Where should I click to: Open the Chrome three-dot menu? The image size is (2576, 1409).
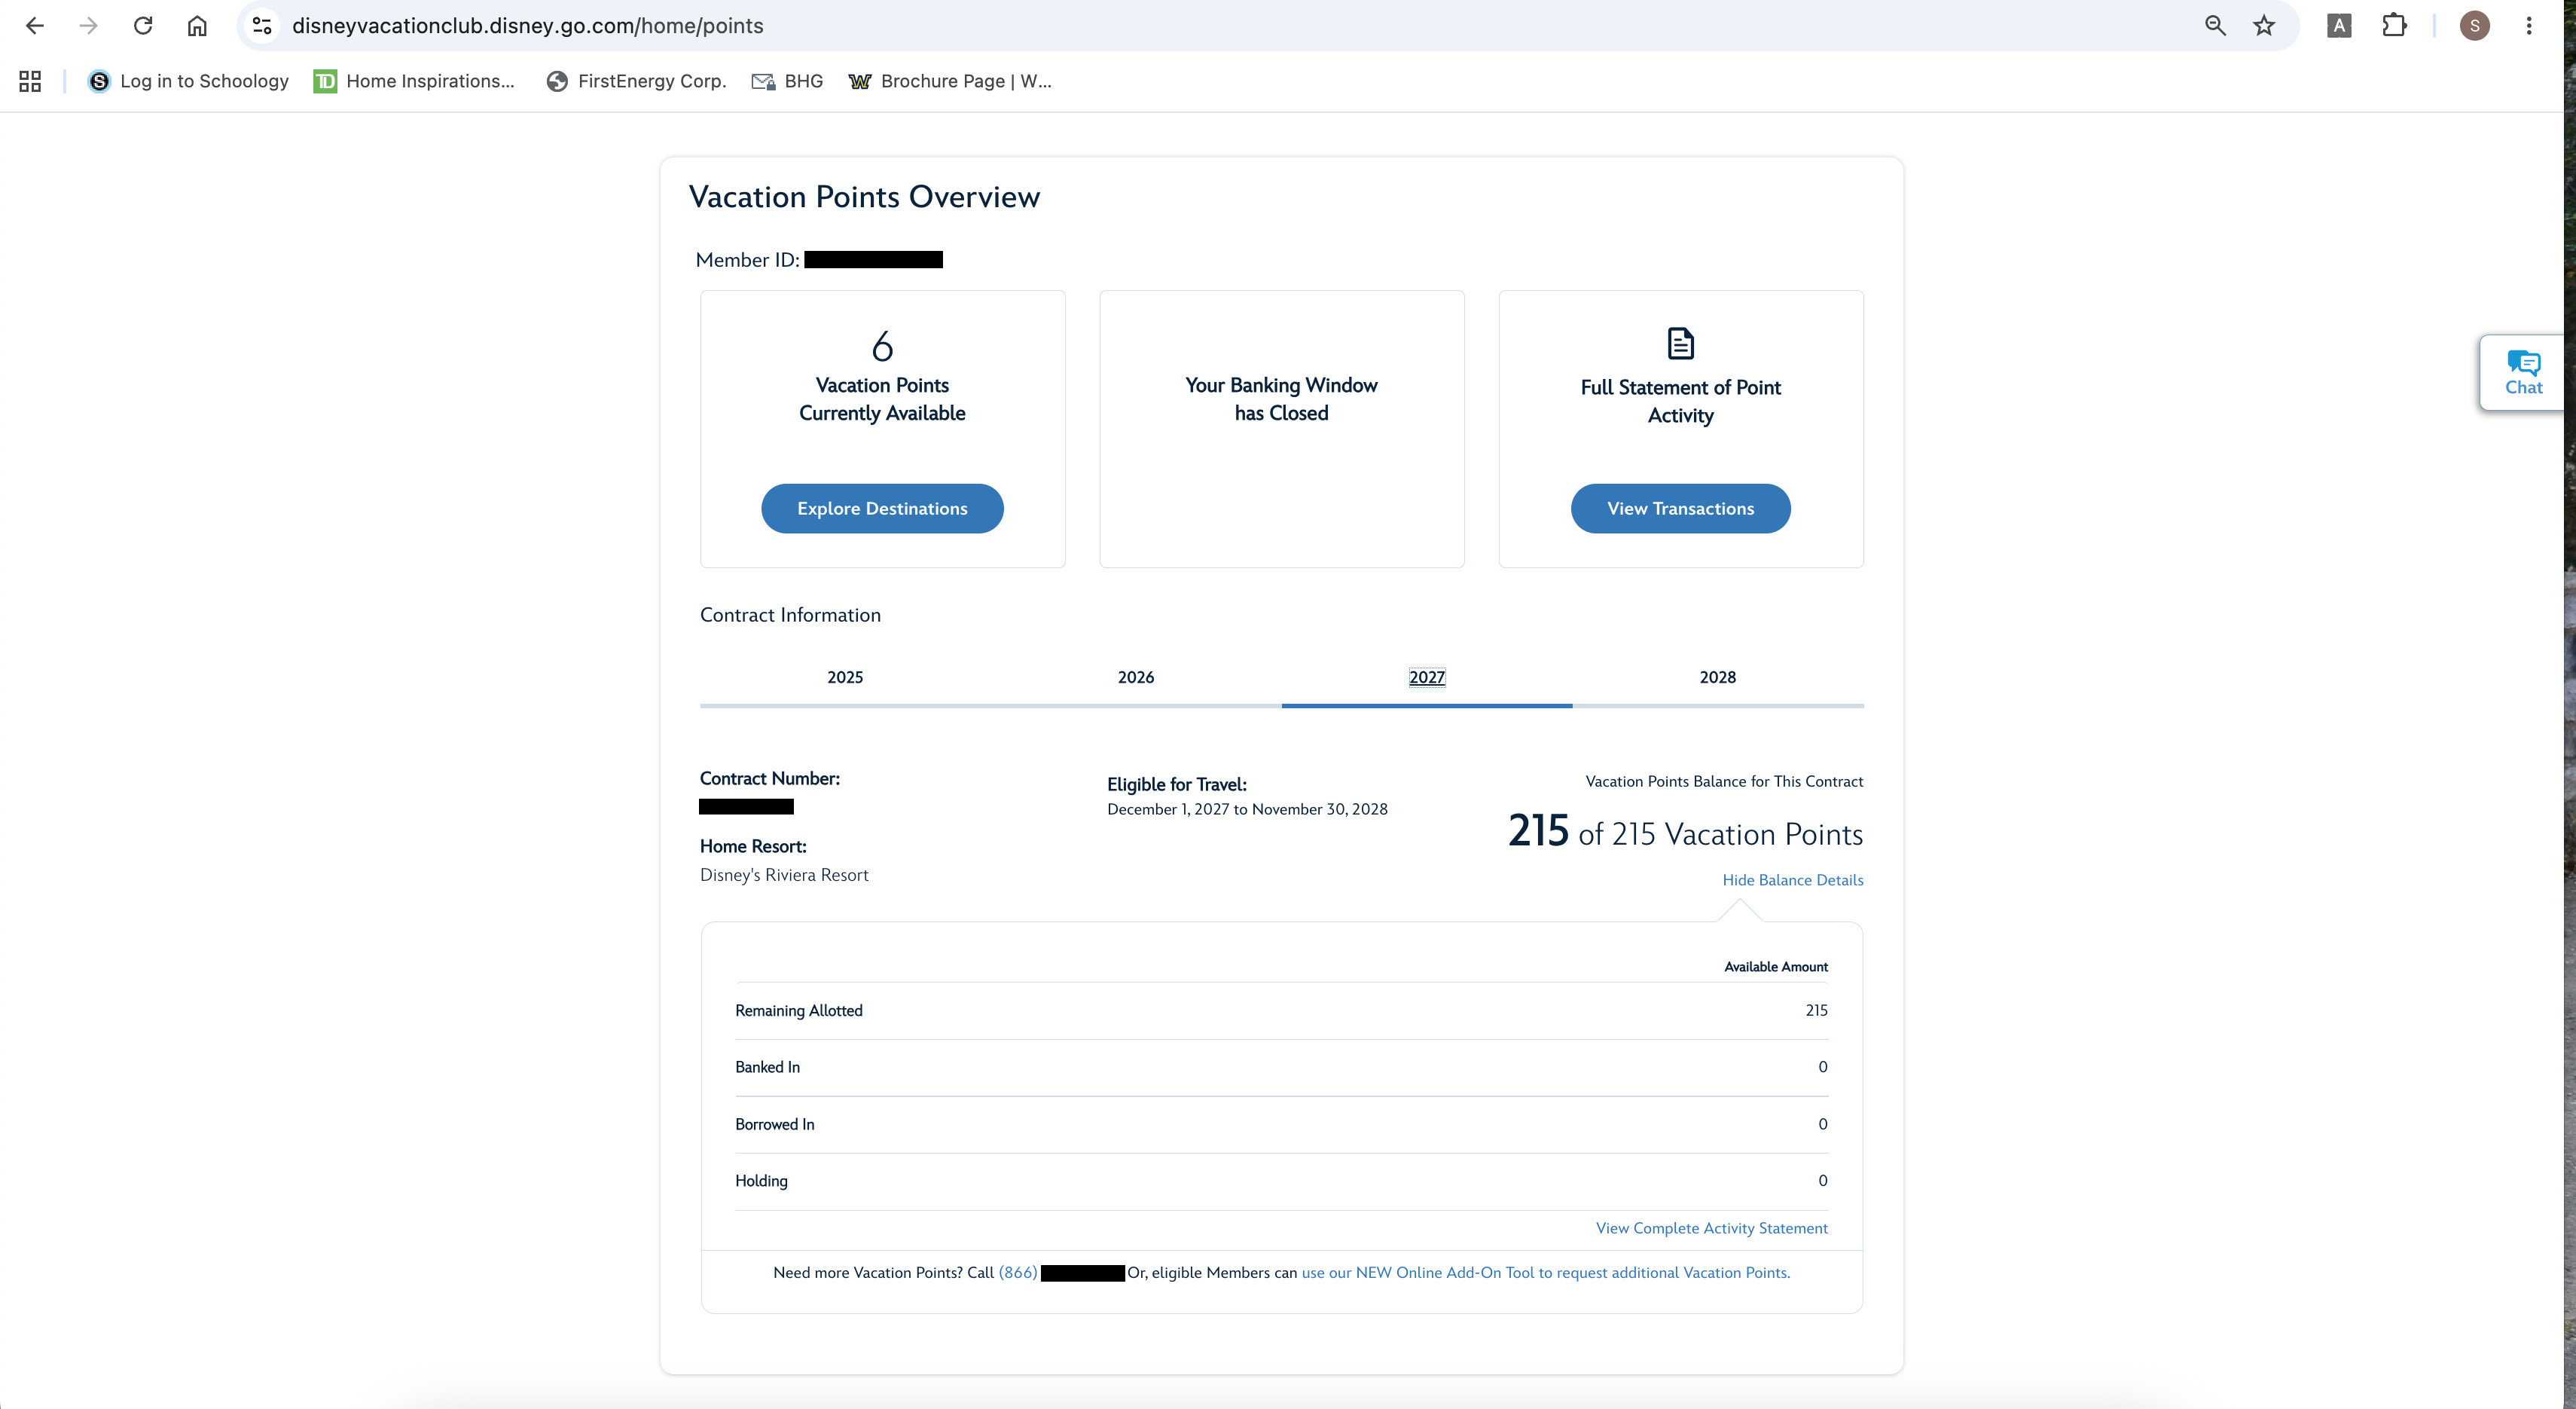(x=2529, y=26)
